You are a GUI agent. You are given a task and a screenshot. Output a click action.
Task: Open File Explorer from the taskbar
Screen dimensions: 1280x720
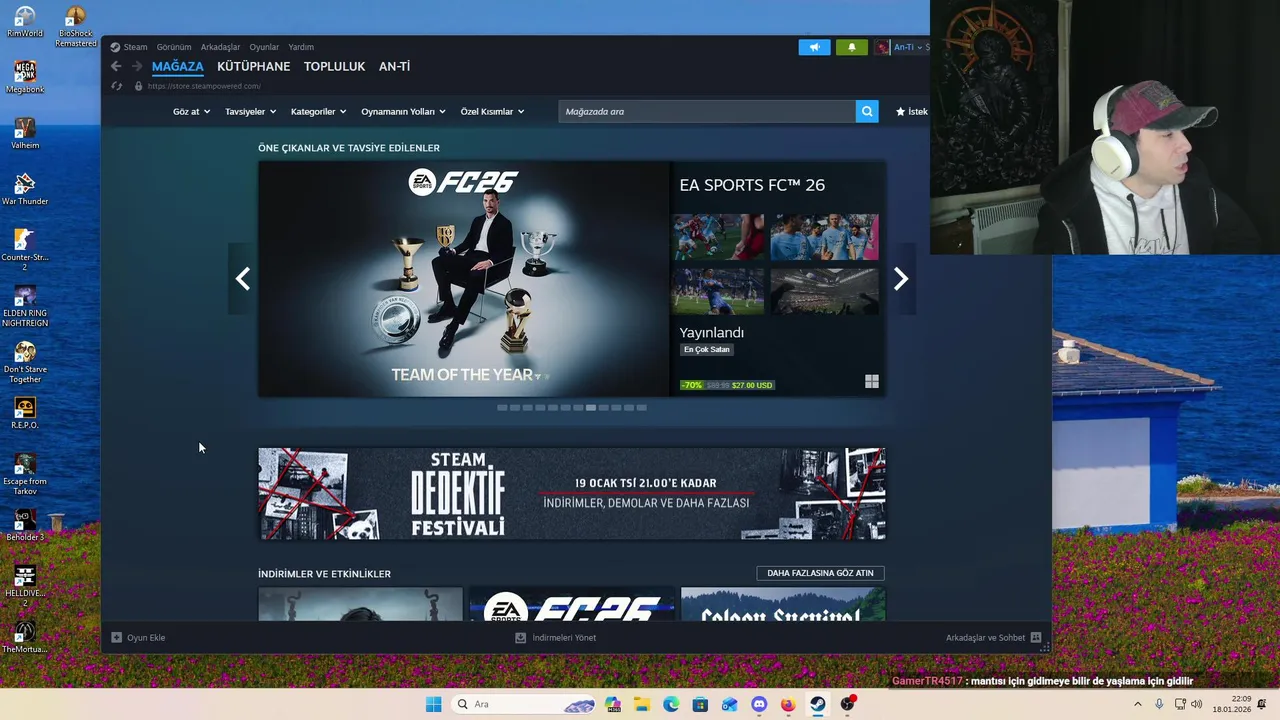click(641, 704)
